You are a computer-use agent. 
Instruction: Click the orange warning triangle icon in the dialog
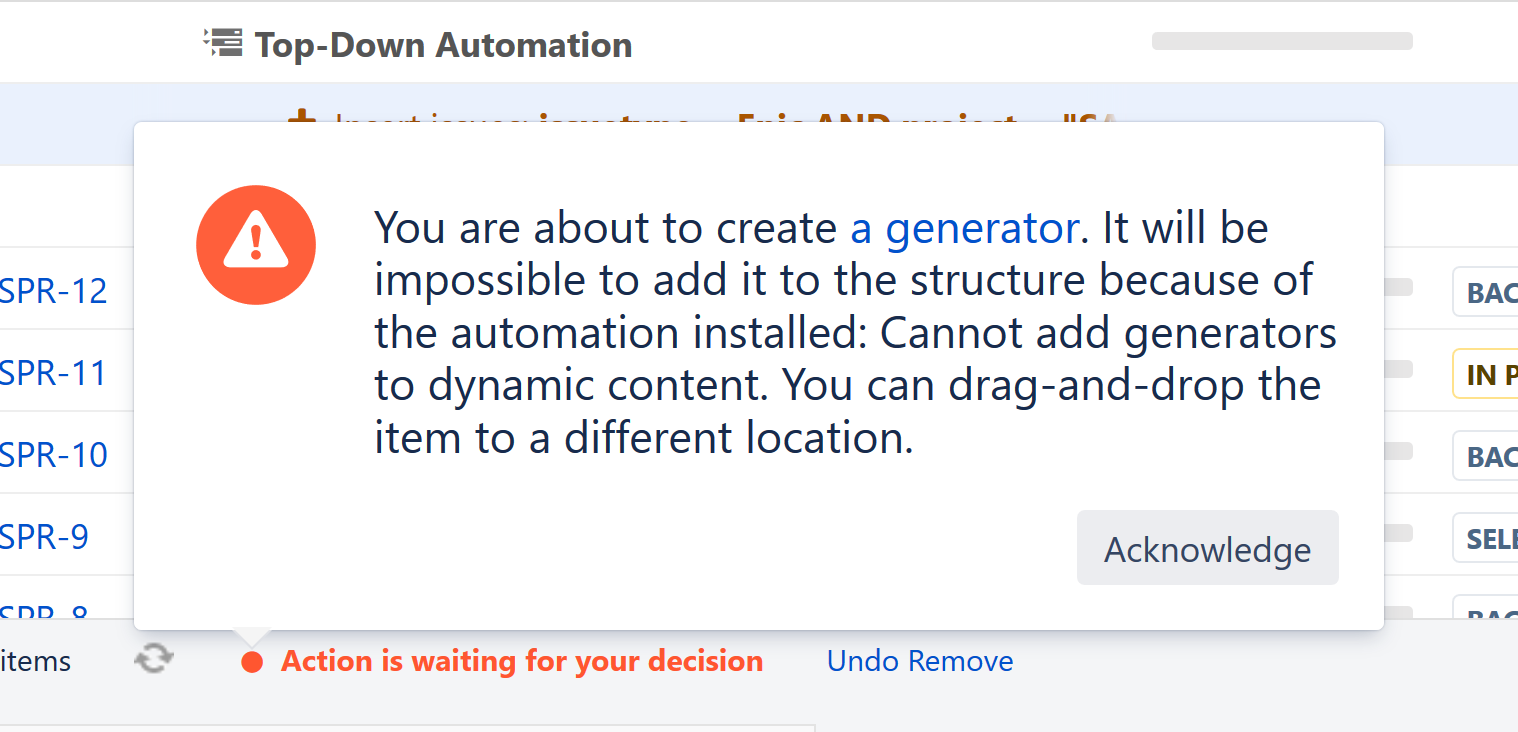[x=256, y=244]
